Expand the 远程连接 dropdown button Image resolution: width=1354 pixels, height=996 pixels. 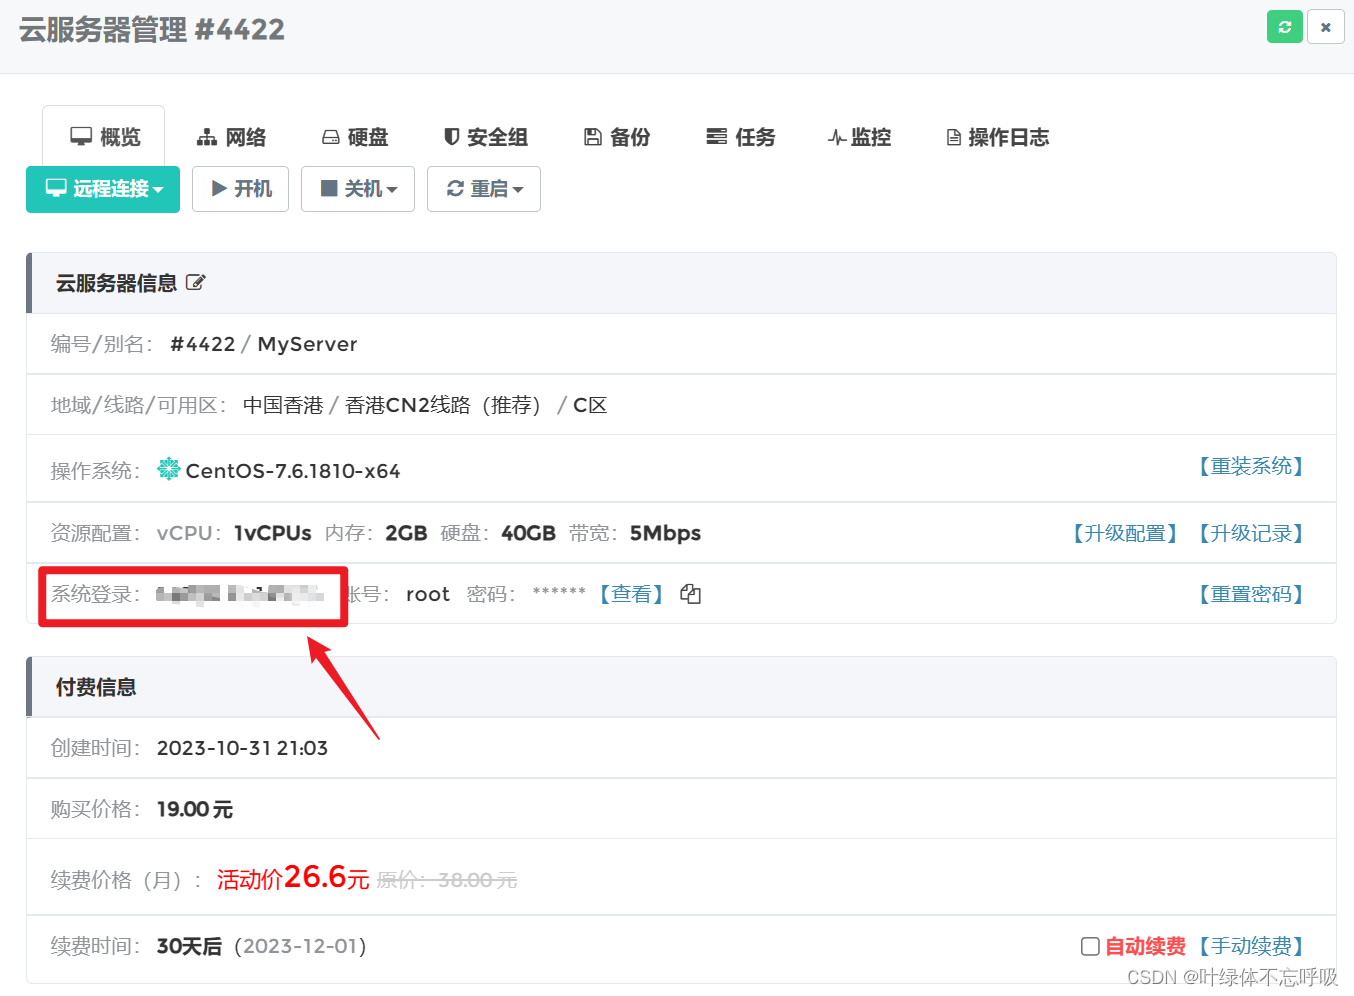[103, 189]
